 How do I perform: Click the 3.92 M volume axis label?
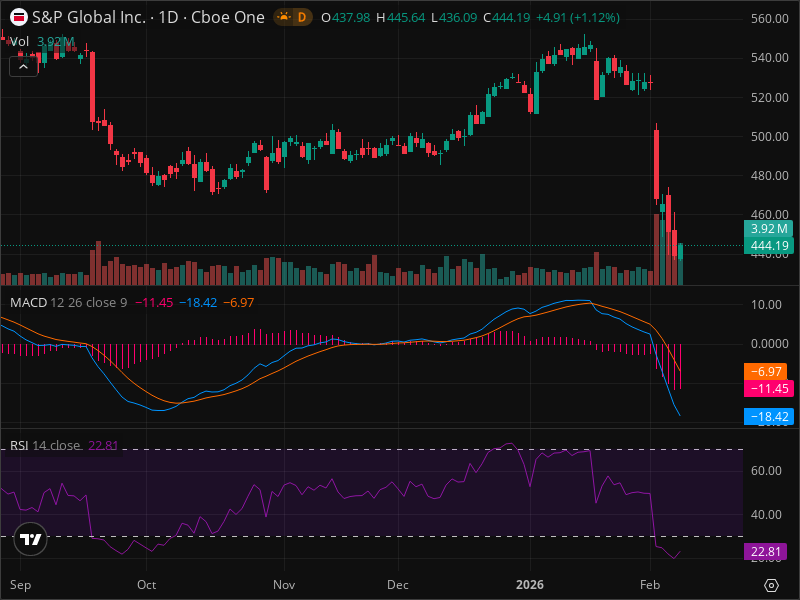tap(769, 229)
